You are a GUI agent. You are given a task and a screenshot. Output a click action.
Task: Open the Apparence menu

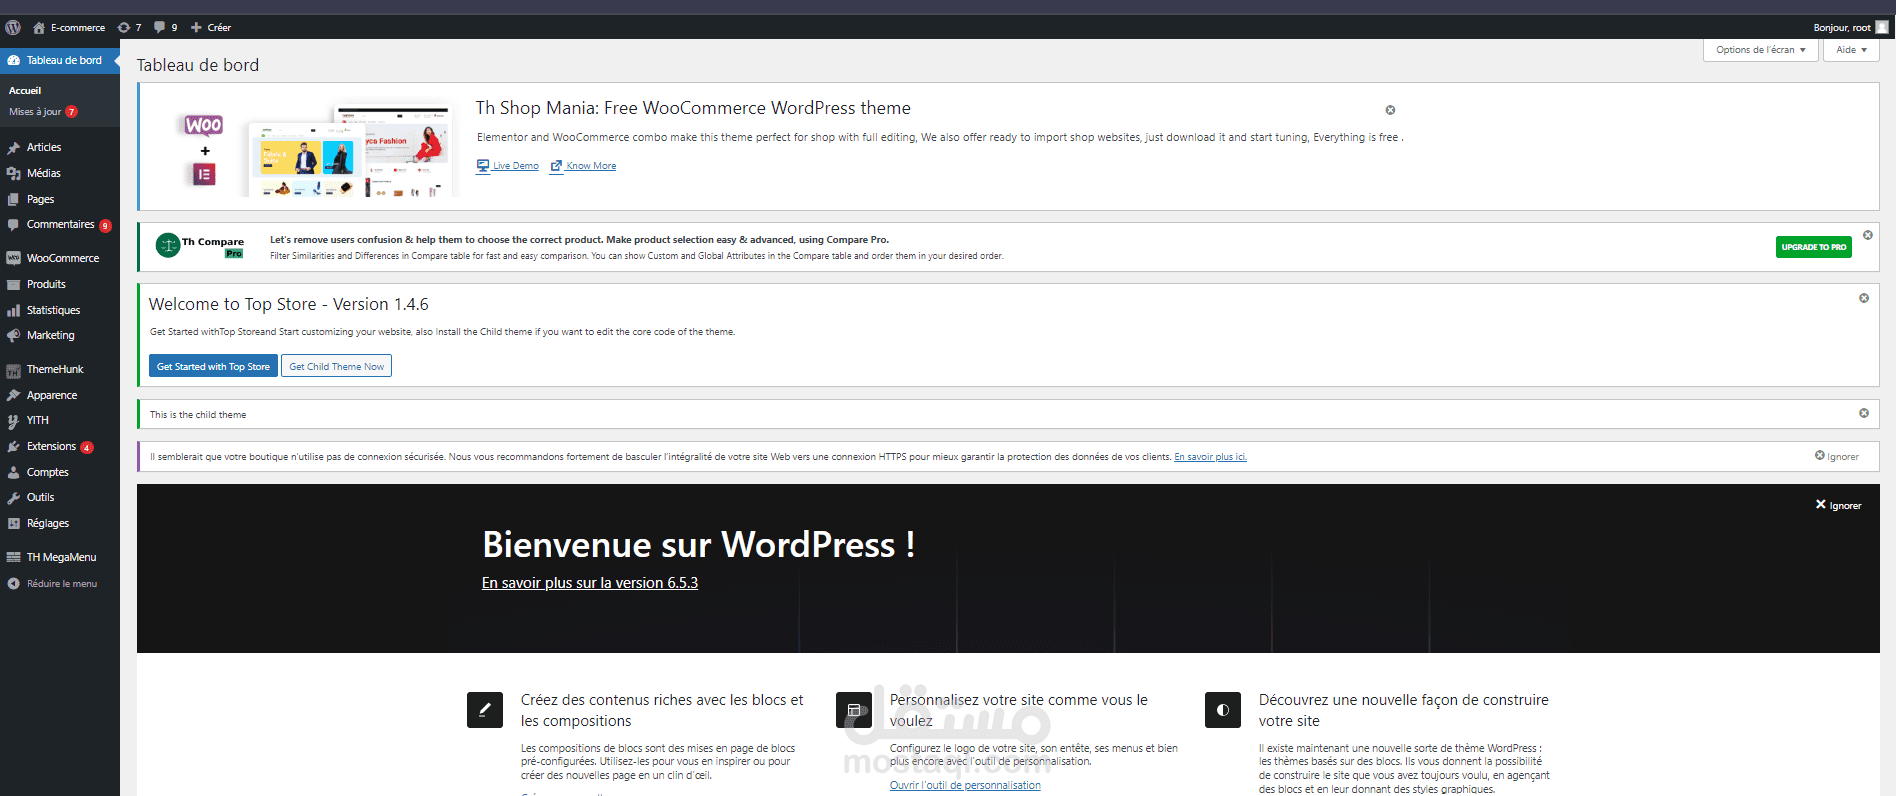60,395
